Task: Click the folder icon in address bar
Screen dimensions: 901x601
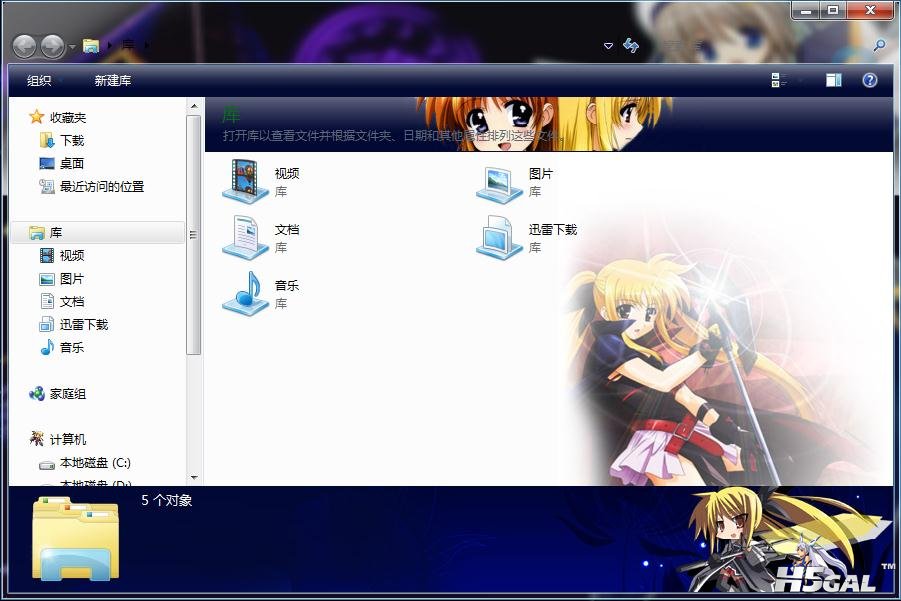Action: click(91, 45)
